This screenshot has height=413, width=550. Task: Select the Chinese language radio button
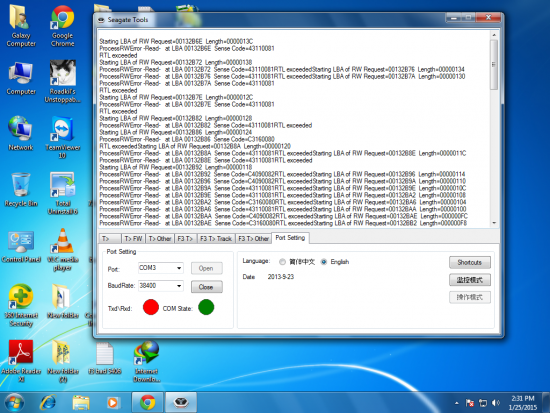click(x=282, y=262)
